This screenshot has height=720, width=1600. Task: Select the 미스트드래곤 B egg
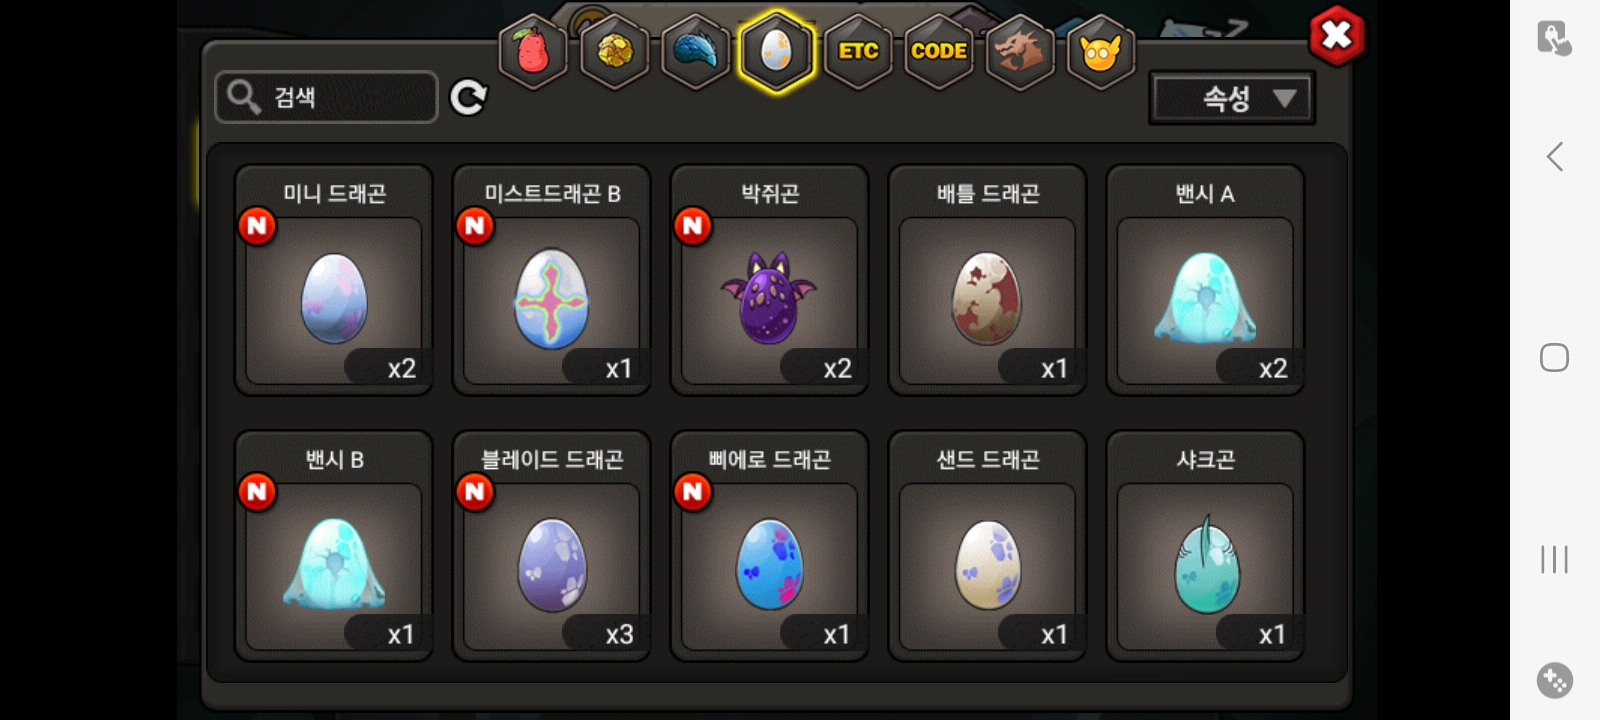pyautogui.click(x=552, y=280)
